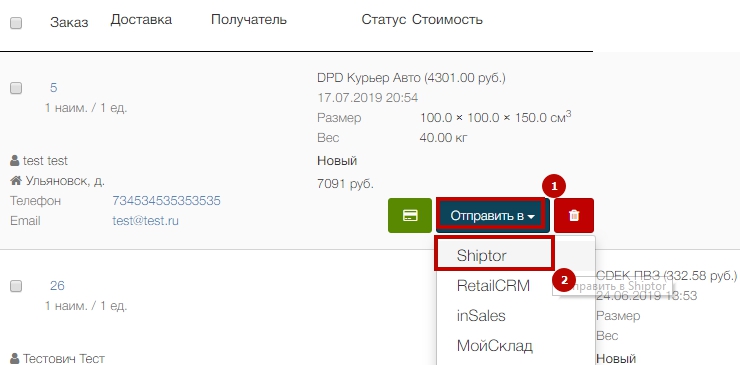Click the Стоимость column header
The width and height of the screenshot is (740, 365).
tap(447, 20)
